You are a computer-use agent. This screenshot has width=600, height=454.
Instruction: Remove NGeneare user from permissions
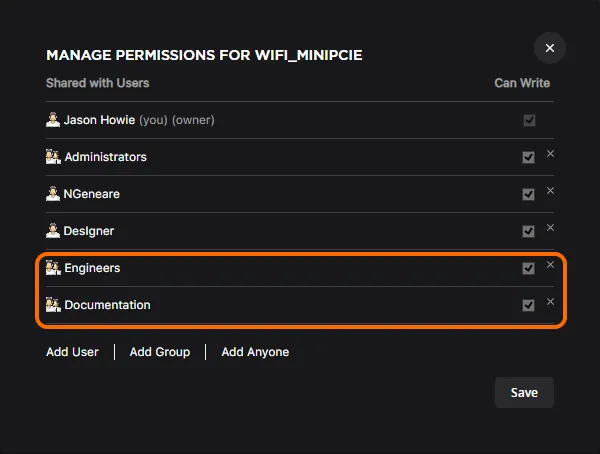click(x=550, y=191)
